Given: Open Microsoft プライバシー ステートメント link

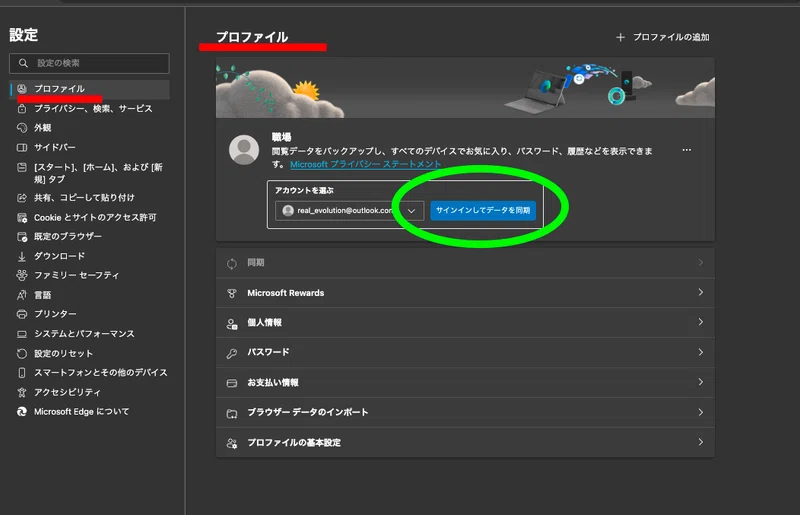Looking at the screenshot, I should point(365,164).
